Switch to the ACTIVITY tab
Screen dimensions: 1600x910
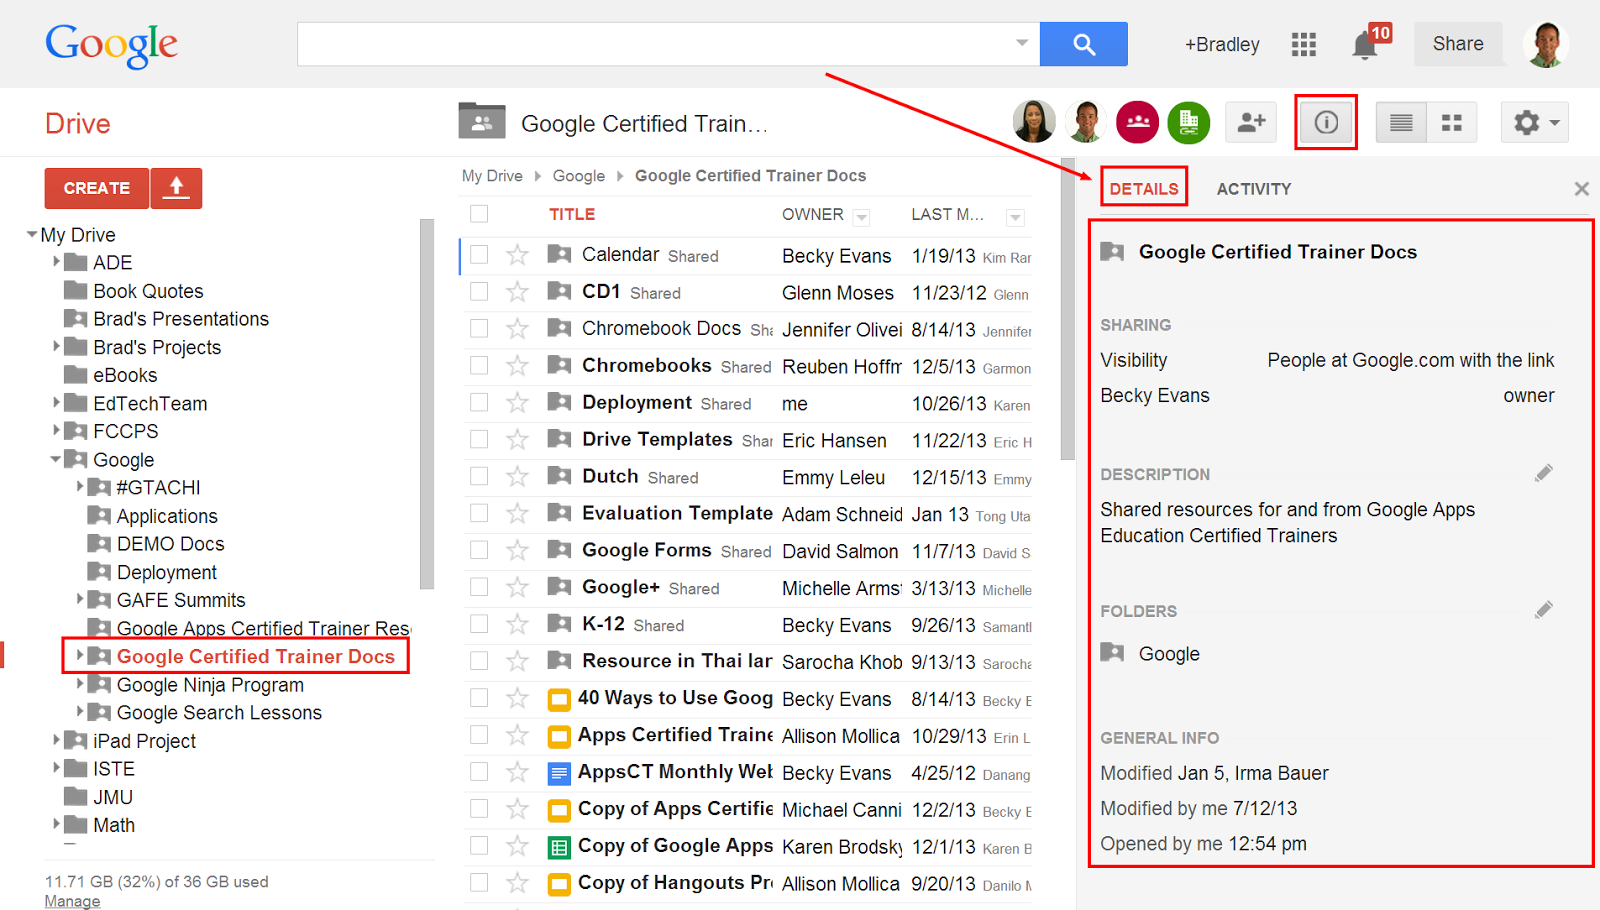(1254, 188)
